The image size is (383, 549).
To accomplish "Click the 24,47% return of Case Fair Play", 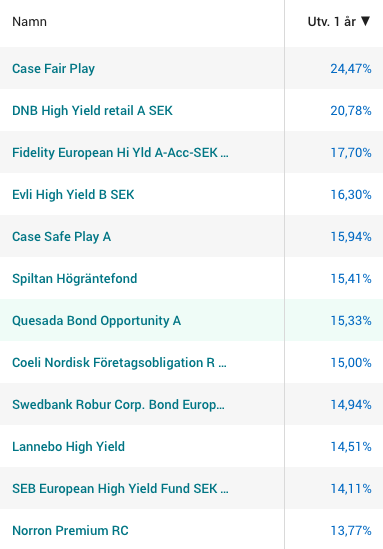I will 351,69.
